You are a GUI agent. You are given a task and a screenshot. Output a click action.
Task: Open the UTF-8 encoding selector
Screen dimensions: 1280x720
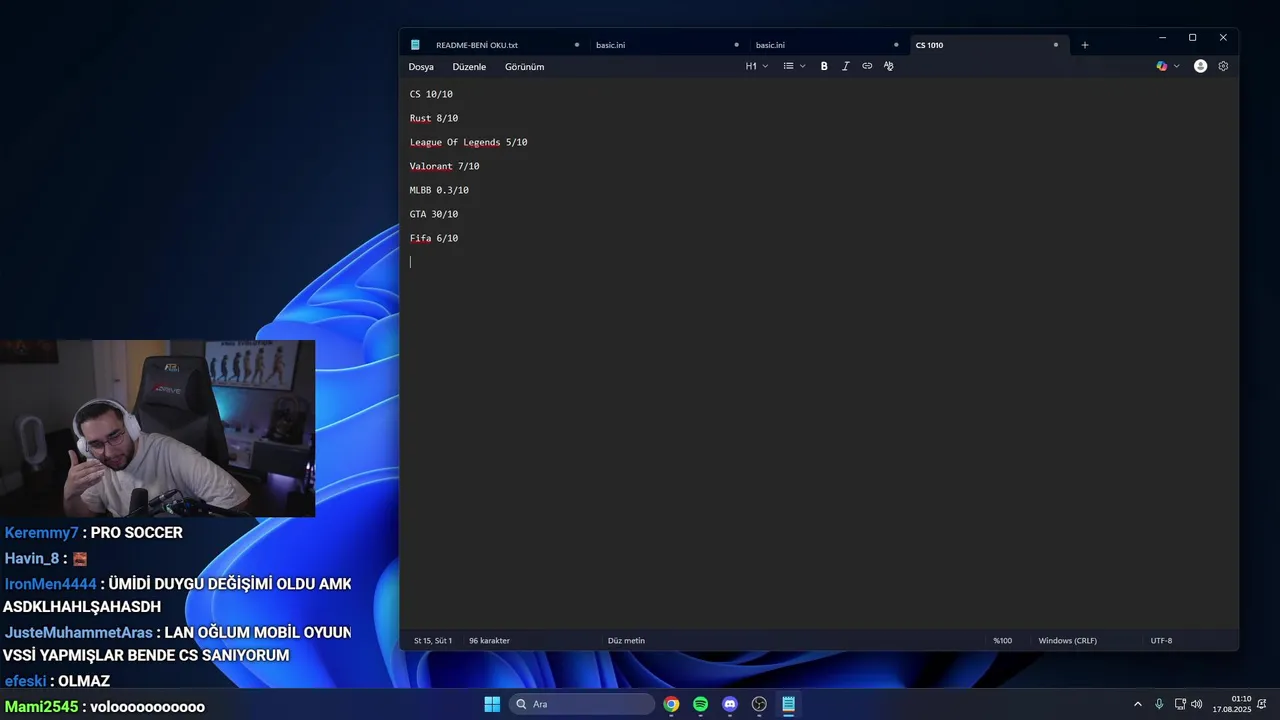1161,641
